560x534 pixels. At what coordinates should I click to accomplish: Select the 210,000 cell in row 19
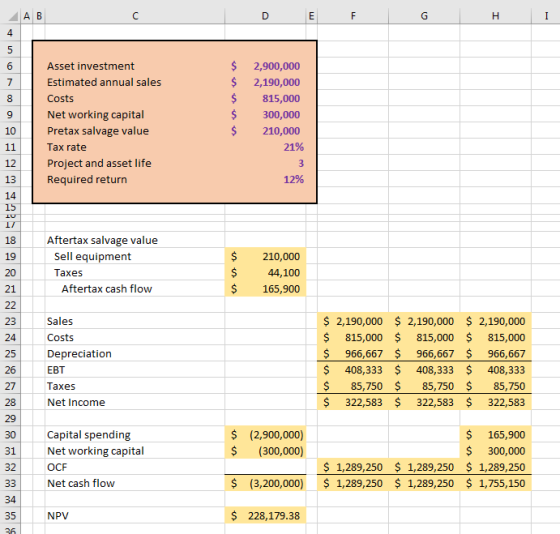coord(265,256)
